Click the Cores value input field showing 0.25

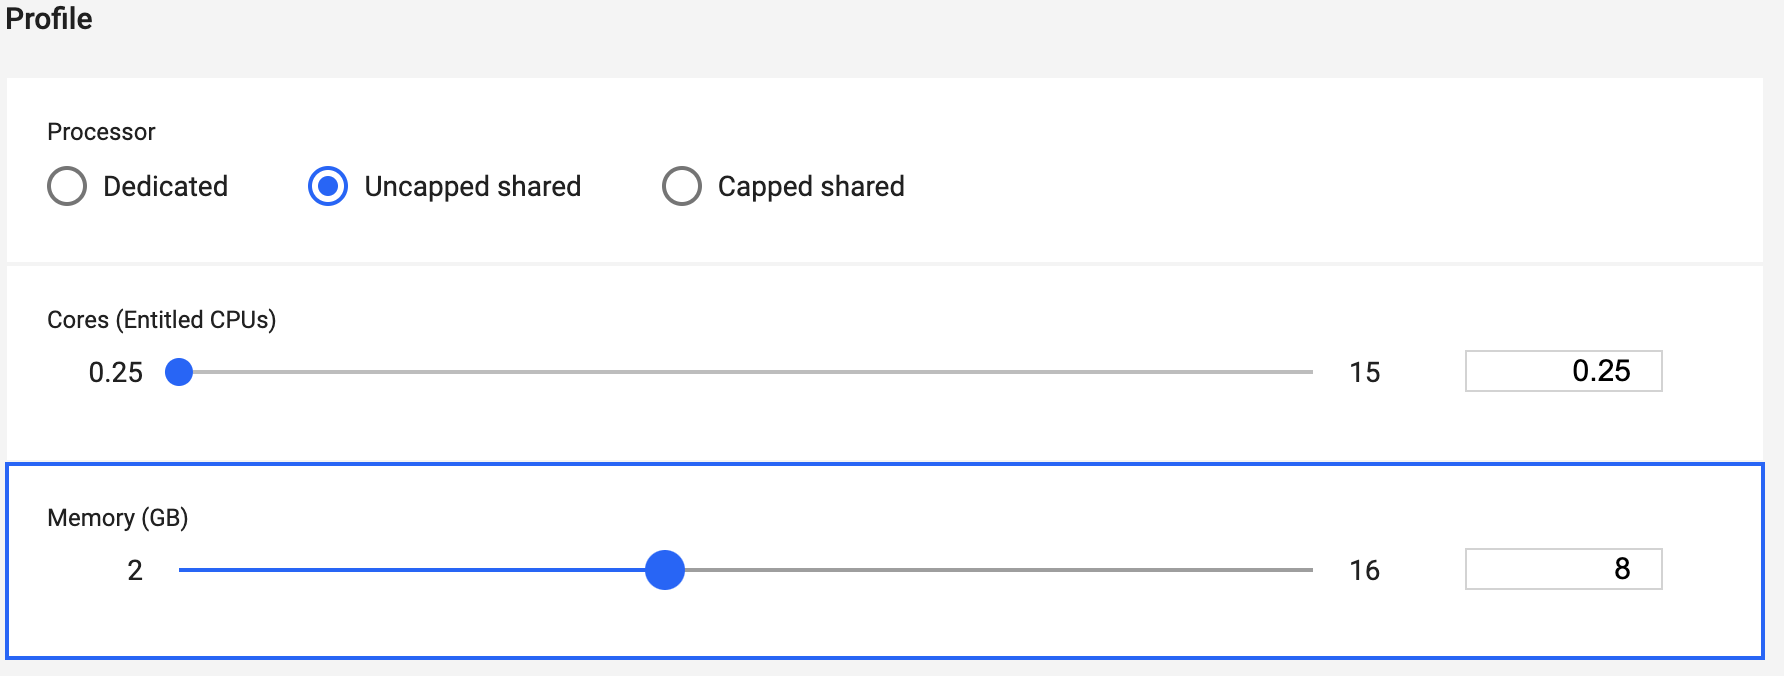tap(1563, 371)
